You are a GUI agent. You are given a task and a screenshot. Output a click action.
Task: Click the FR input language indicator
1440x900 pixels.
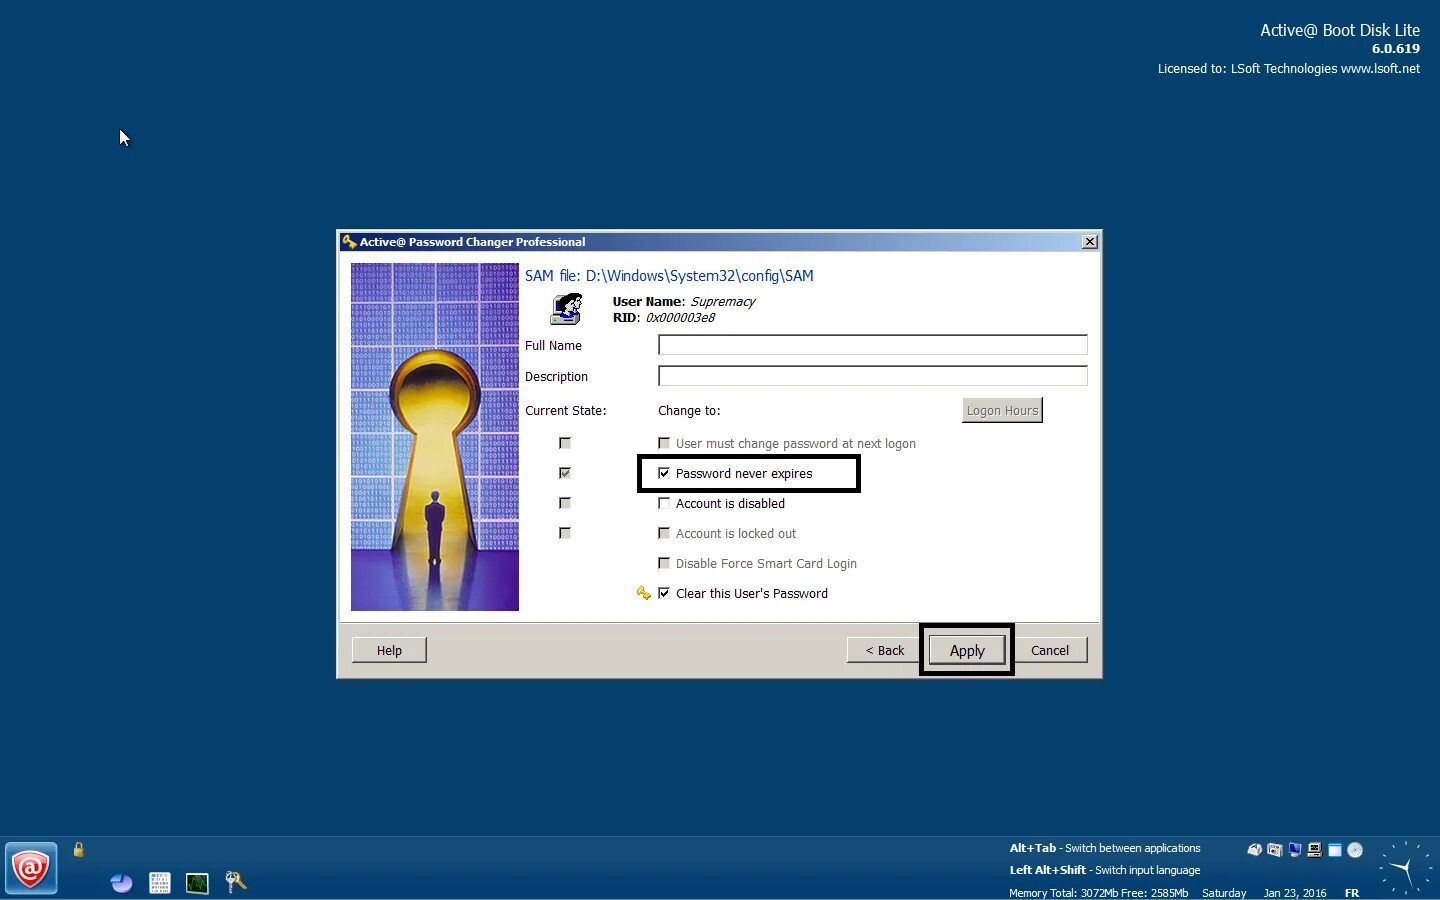[1352, 893]
